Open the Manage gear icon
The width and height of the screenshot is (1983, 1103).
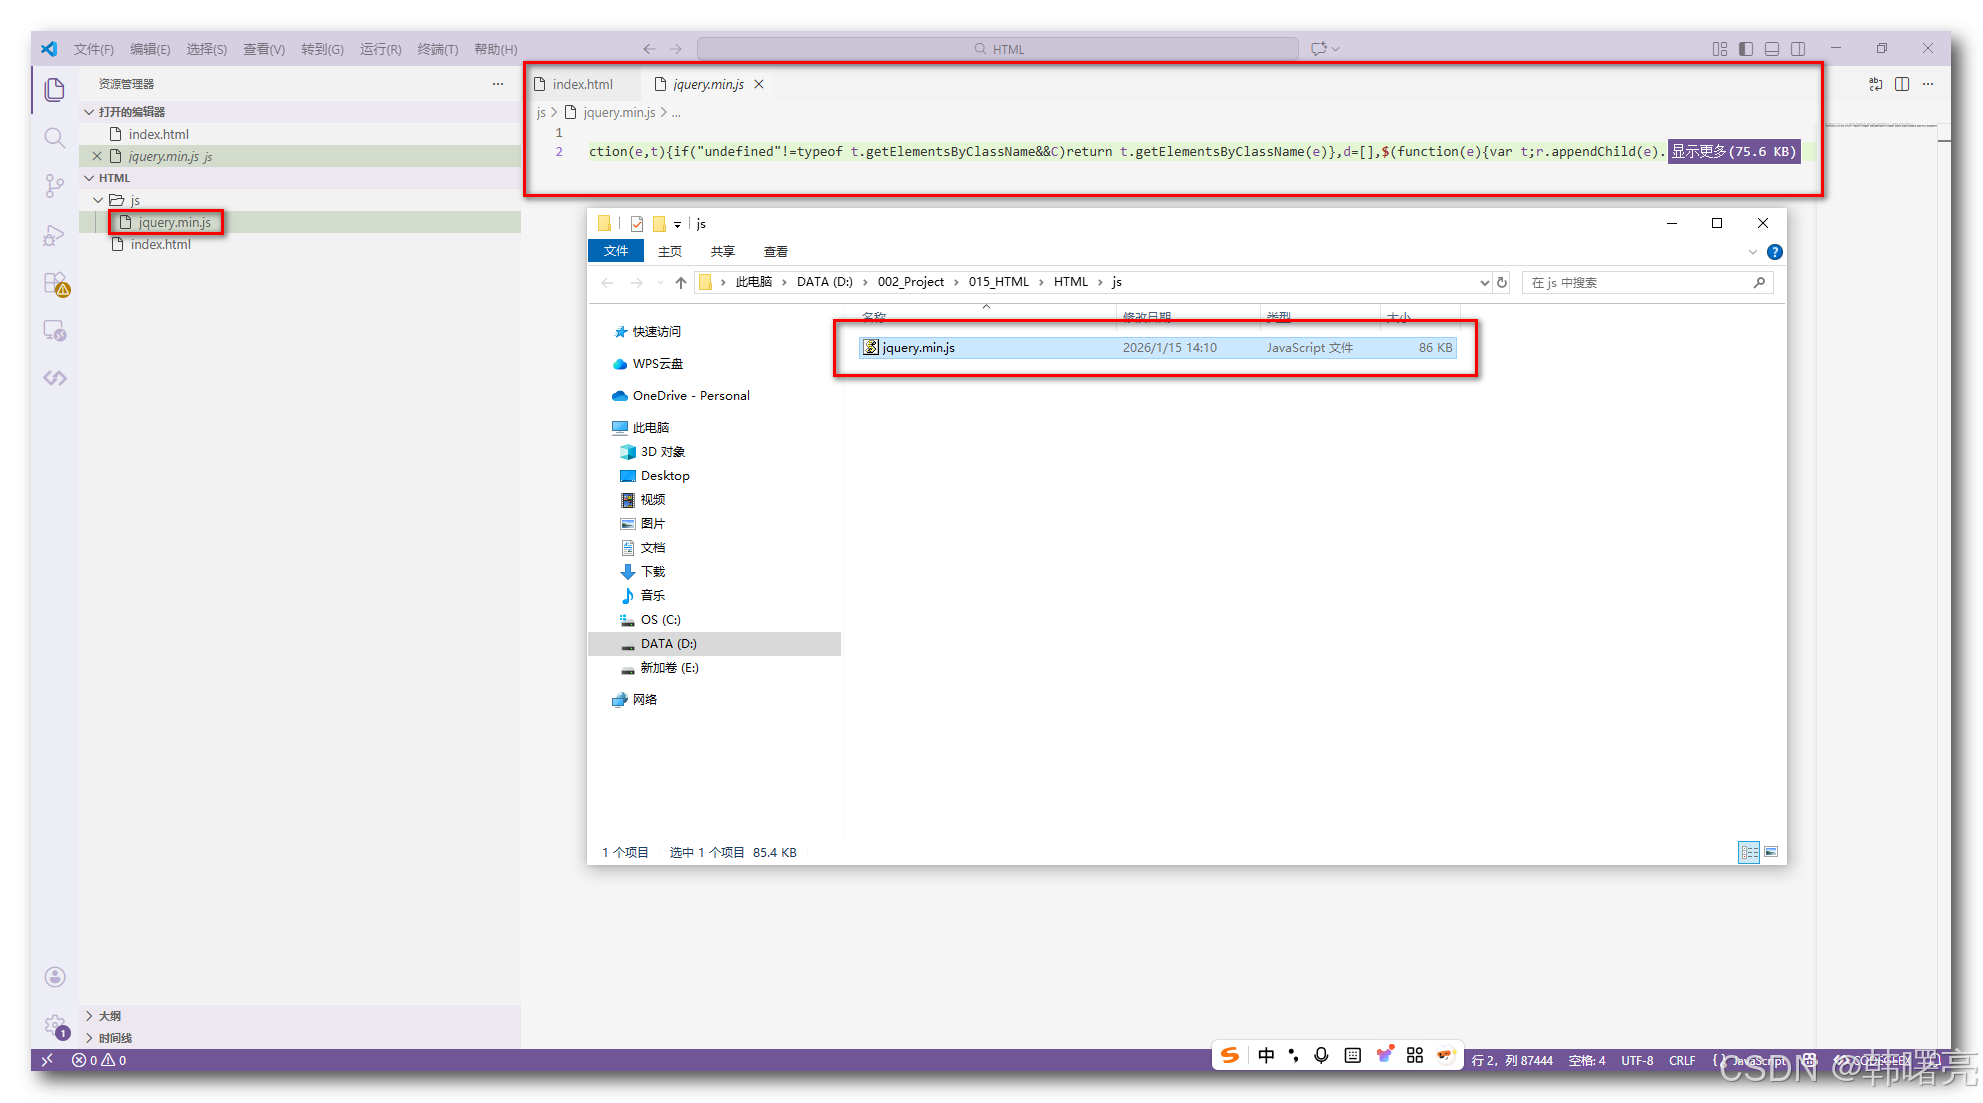point(55,1024)
